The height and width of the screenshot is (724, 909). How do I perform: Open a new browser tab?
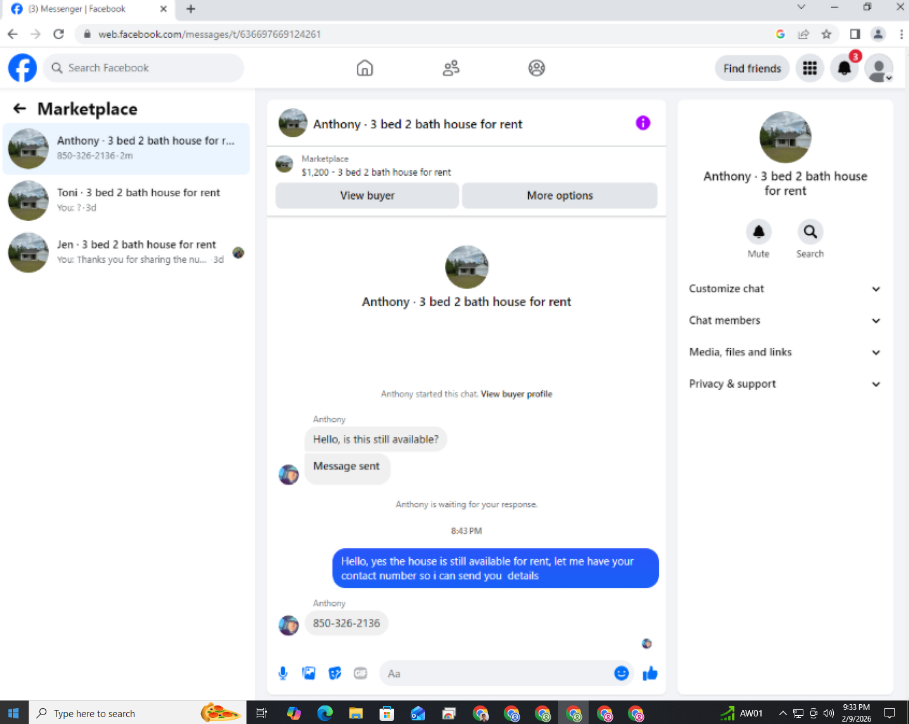[x=191, y=9]
